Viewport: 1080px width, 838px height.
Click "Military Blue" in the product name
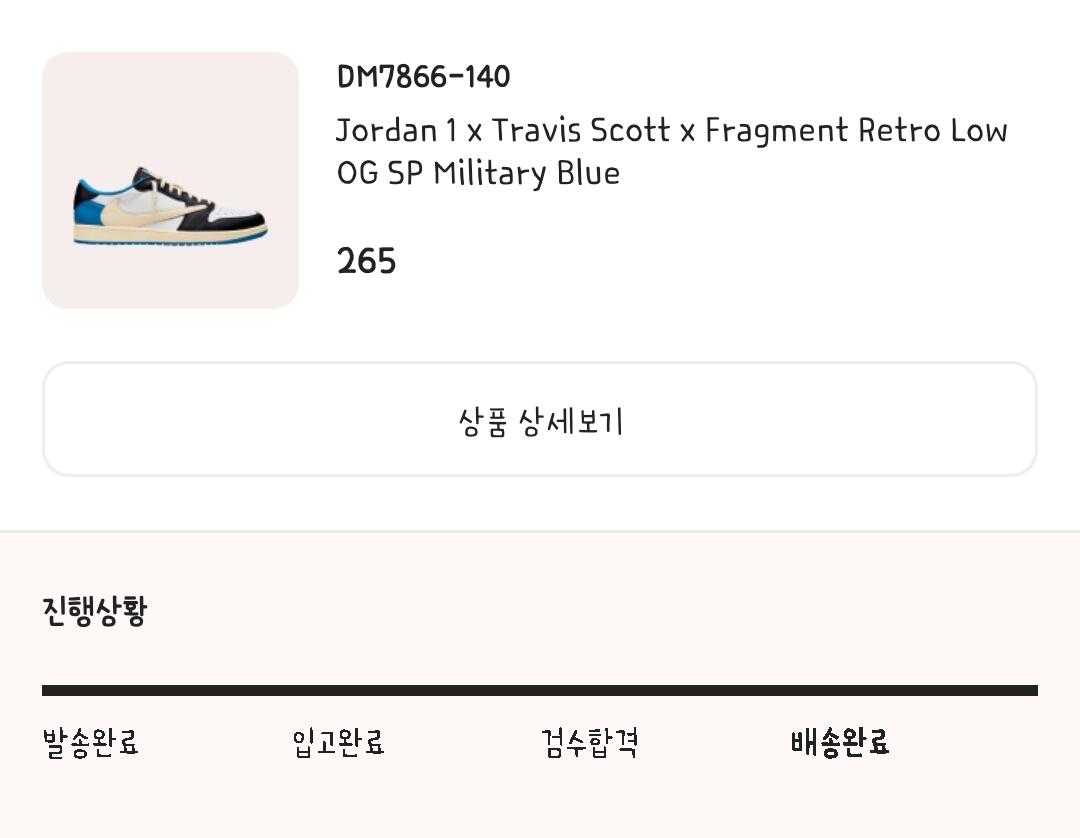point(526,173)
